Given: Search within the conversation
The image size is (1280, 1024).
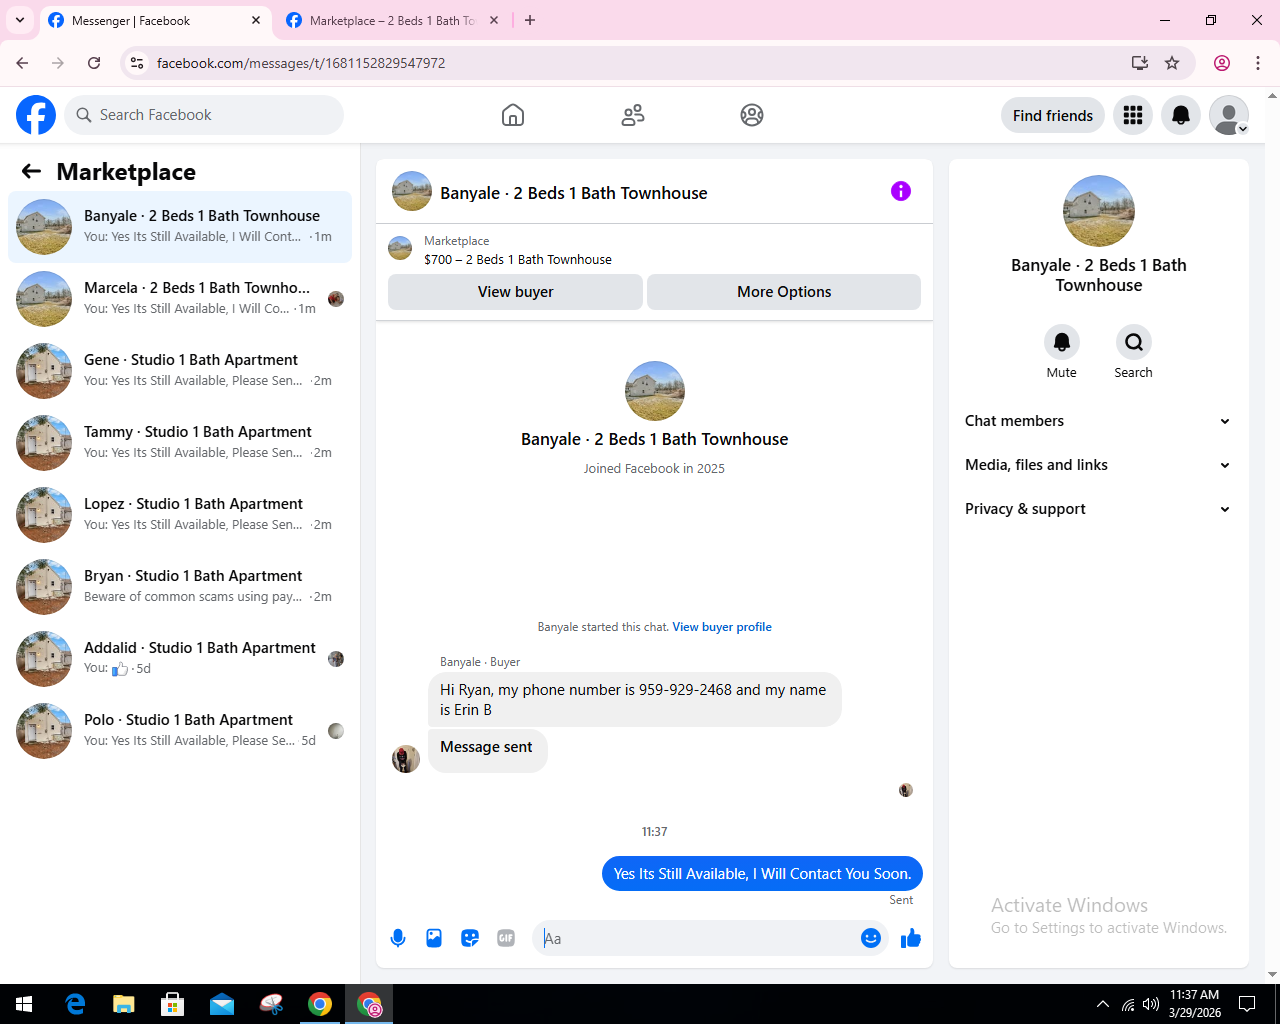Looking at the screenshot, I should 1134,342.
